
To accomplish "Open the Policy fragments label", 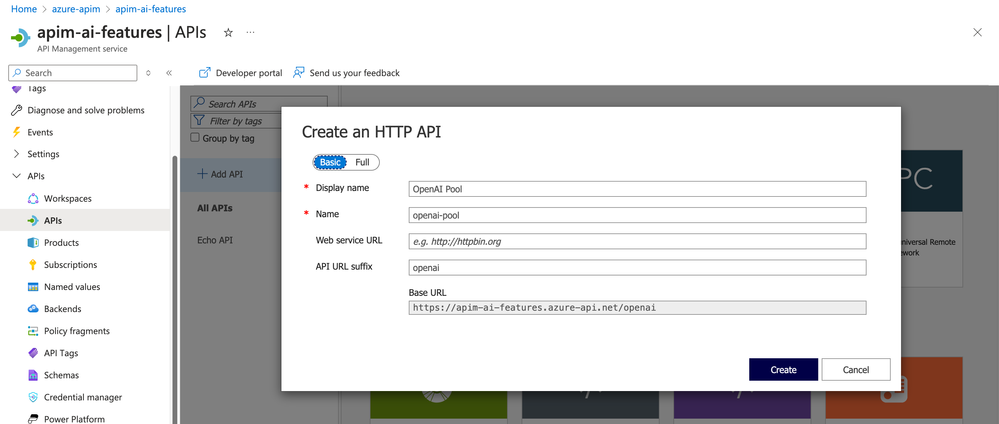I will 76,331.
